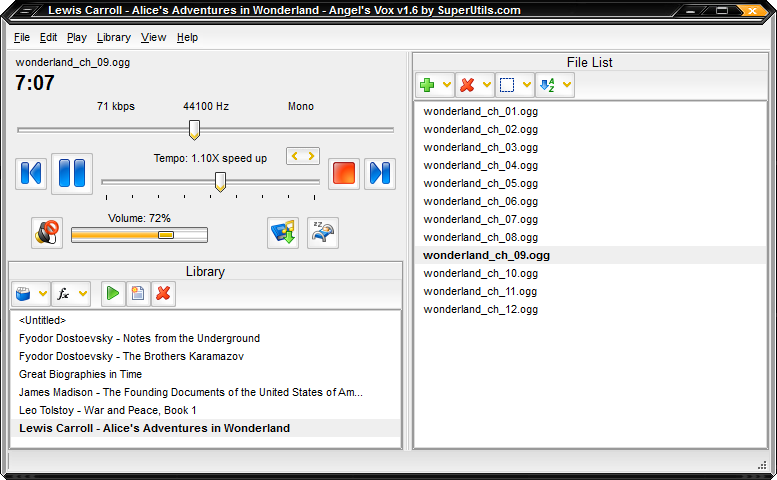Click the sleep timer icon
Screen dimensions: 777x480
point(323,233)
